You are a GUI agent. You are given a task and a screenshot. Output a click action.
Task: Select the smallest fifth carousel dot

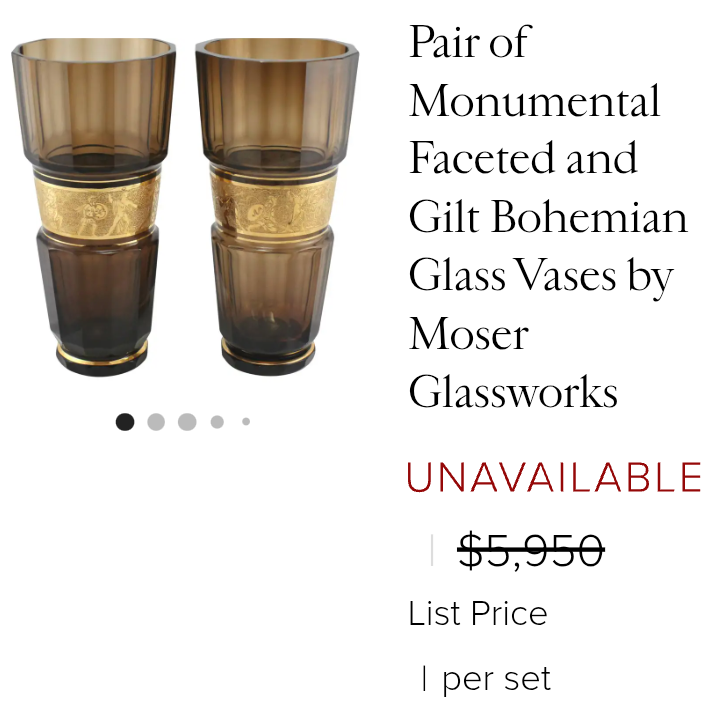click(x=246, y=422)
